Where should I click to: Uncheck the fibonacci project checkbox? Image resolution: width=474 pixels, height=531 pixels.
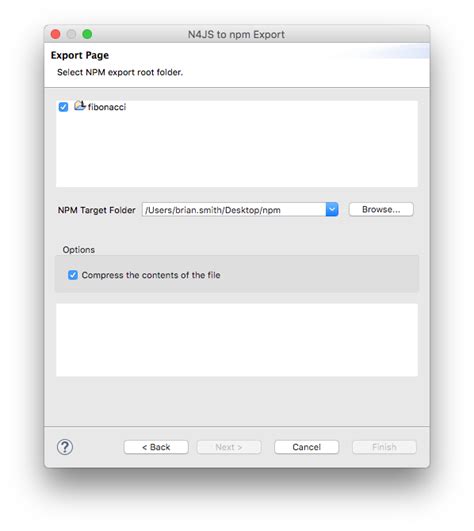point(63,107)
